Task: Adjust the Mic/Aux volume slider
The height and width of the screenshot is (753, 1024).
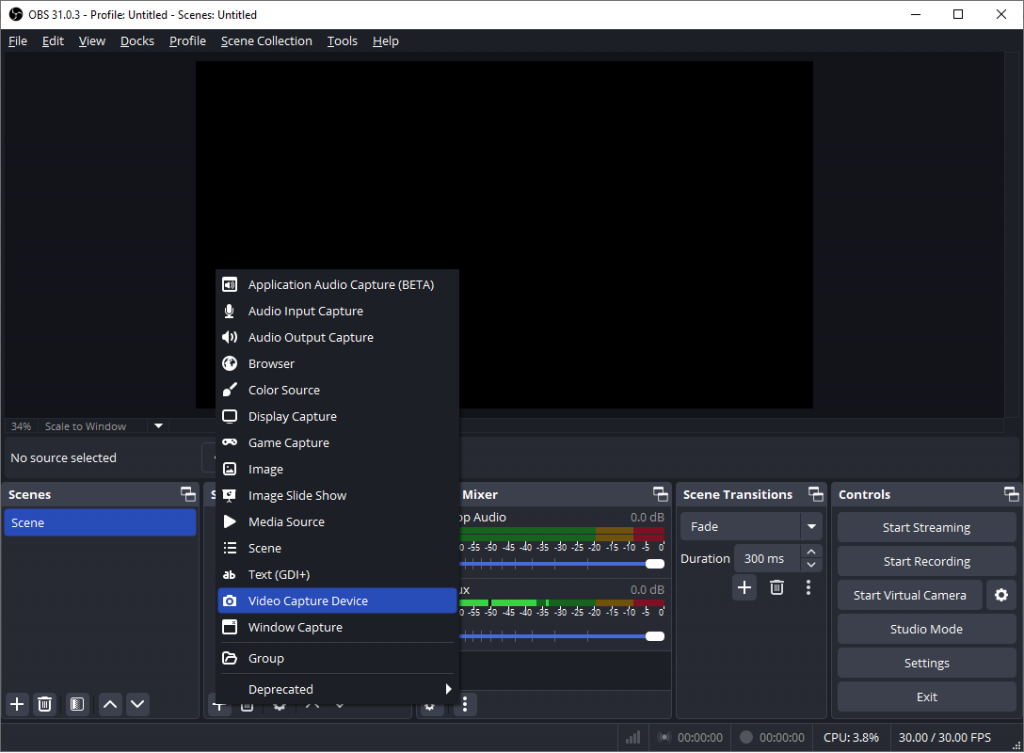Action: point(562,636)
